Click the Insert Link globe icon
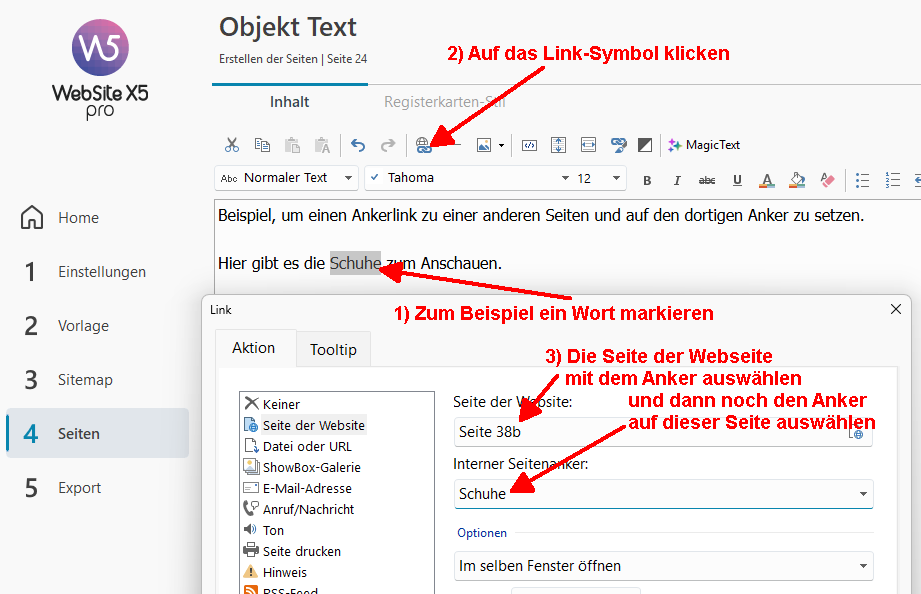 [x=423, y=145]
